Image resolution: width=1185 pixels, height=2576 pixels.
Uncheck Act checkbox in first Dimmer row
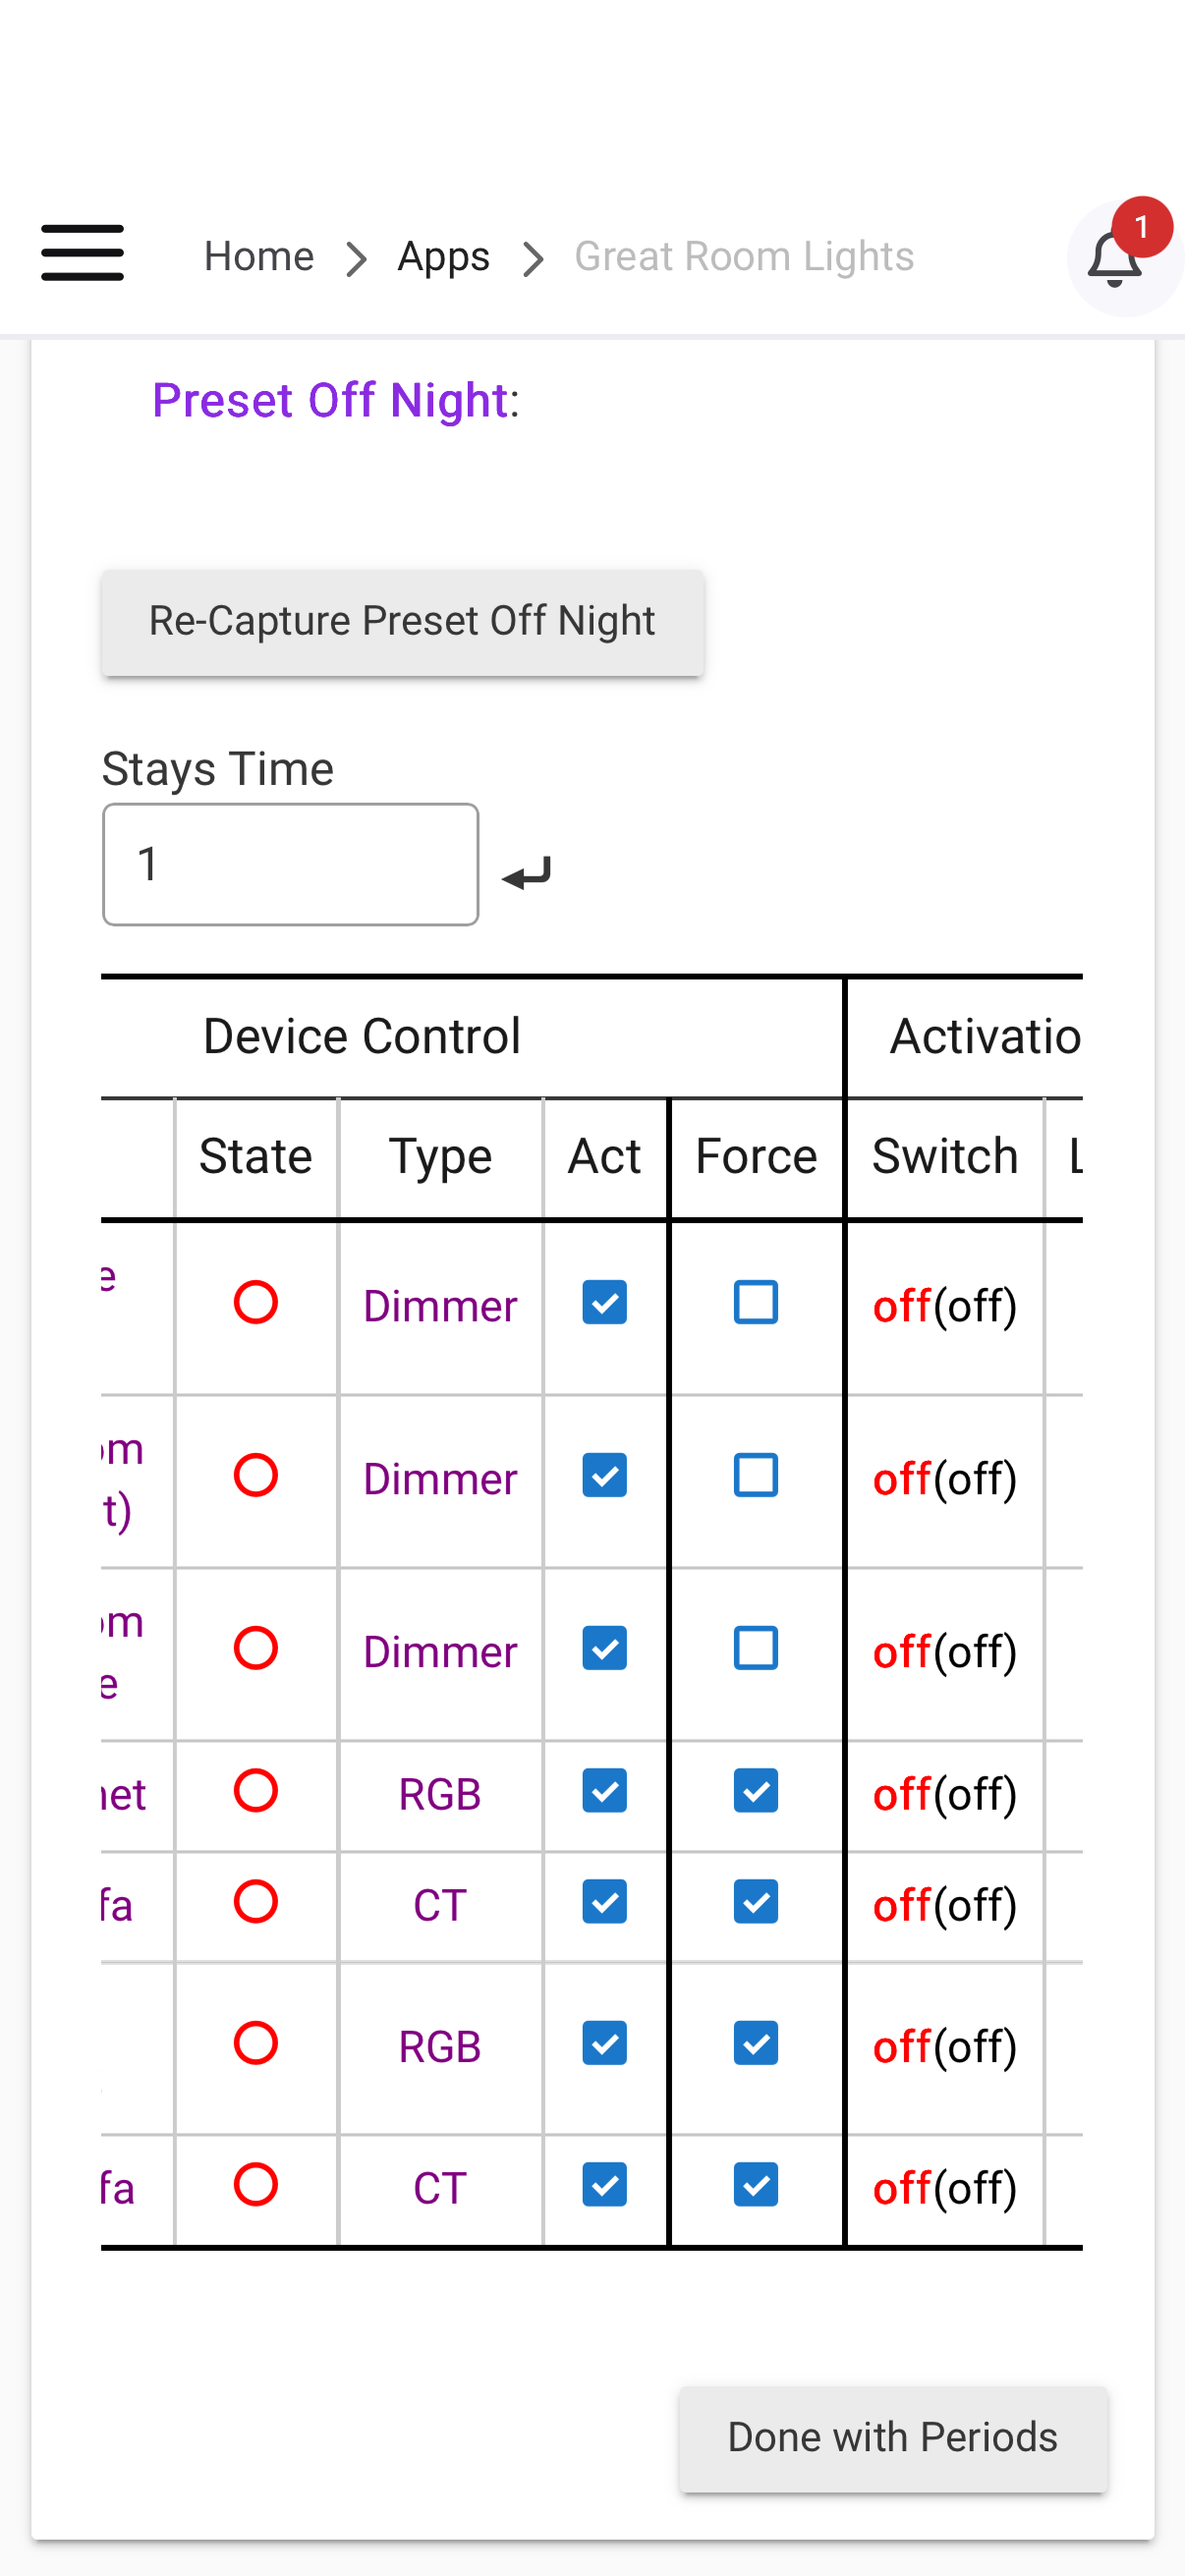(604, 1303)
